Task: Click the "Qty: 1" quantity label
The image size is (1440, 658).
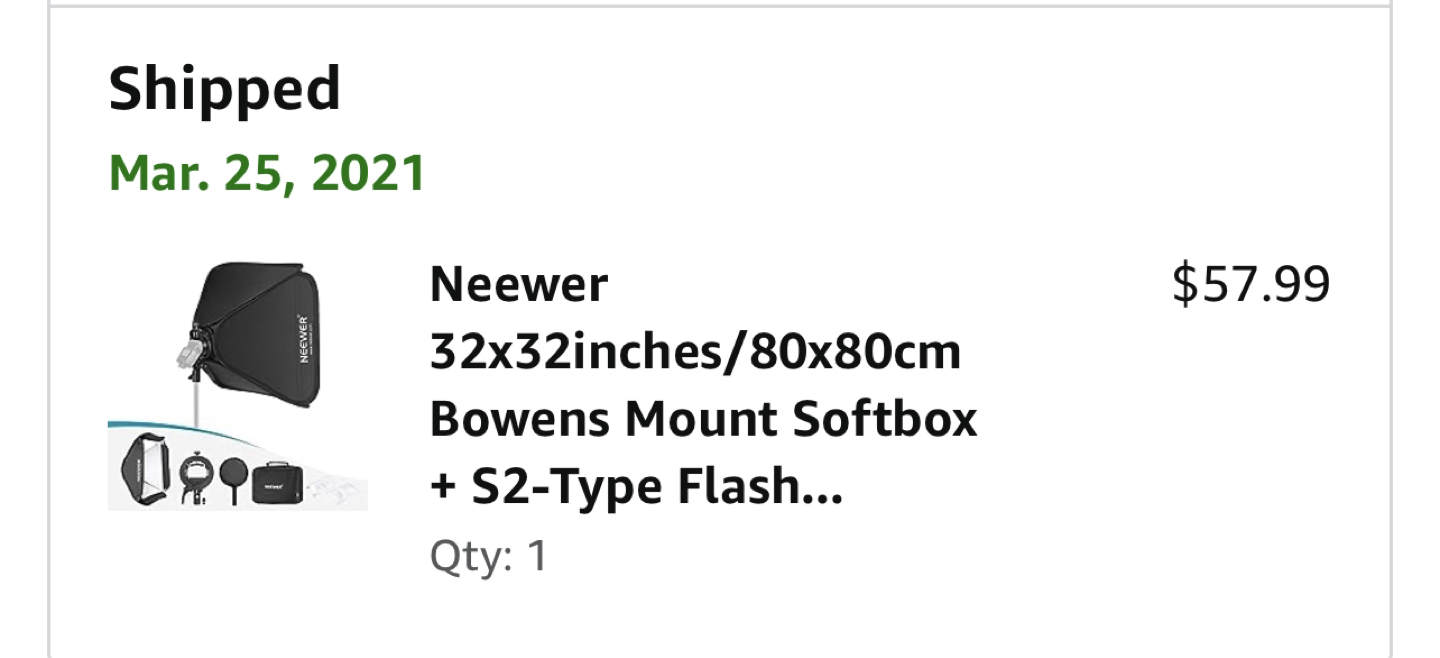Action: click(x=488, y=556)
